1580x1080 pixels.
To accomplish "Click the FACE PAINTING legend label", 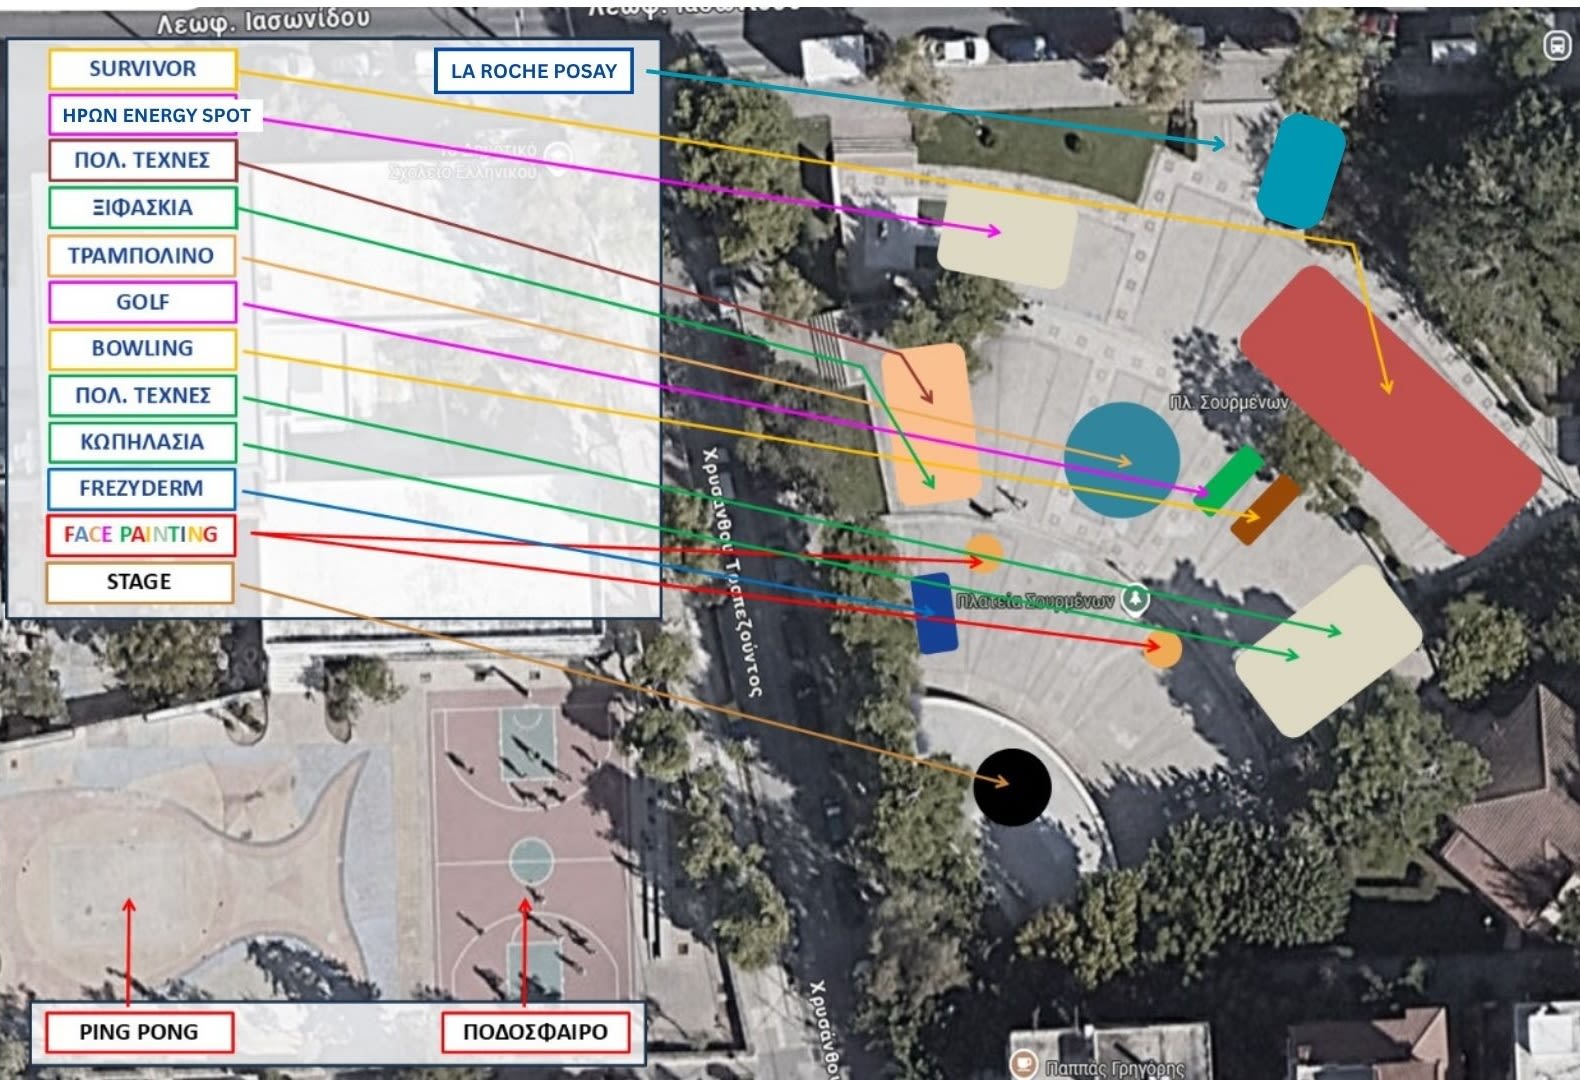I will click(x=141, y=535).
